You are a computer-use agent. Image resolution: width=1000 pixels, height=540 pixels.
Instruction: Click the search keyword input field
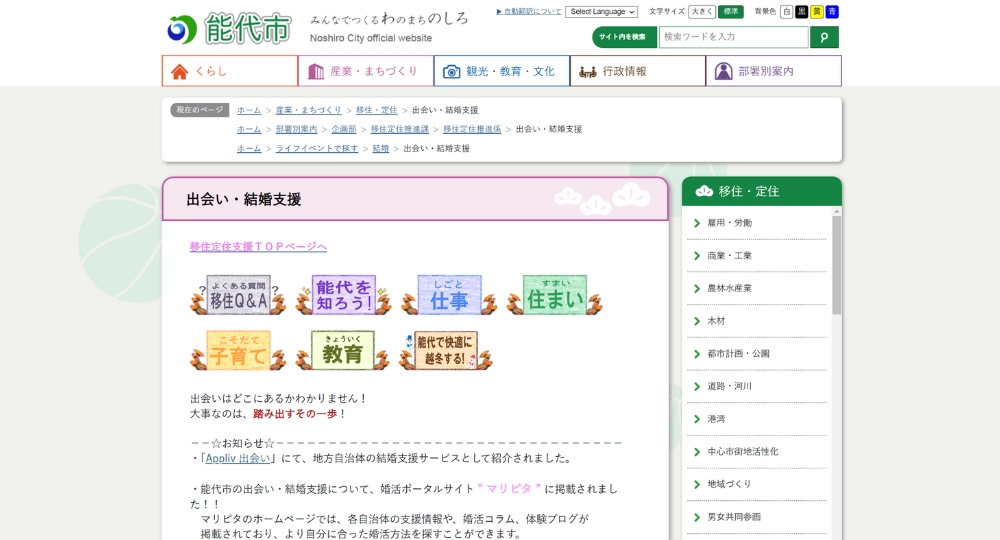pos(733,37)
